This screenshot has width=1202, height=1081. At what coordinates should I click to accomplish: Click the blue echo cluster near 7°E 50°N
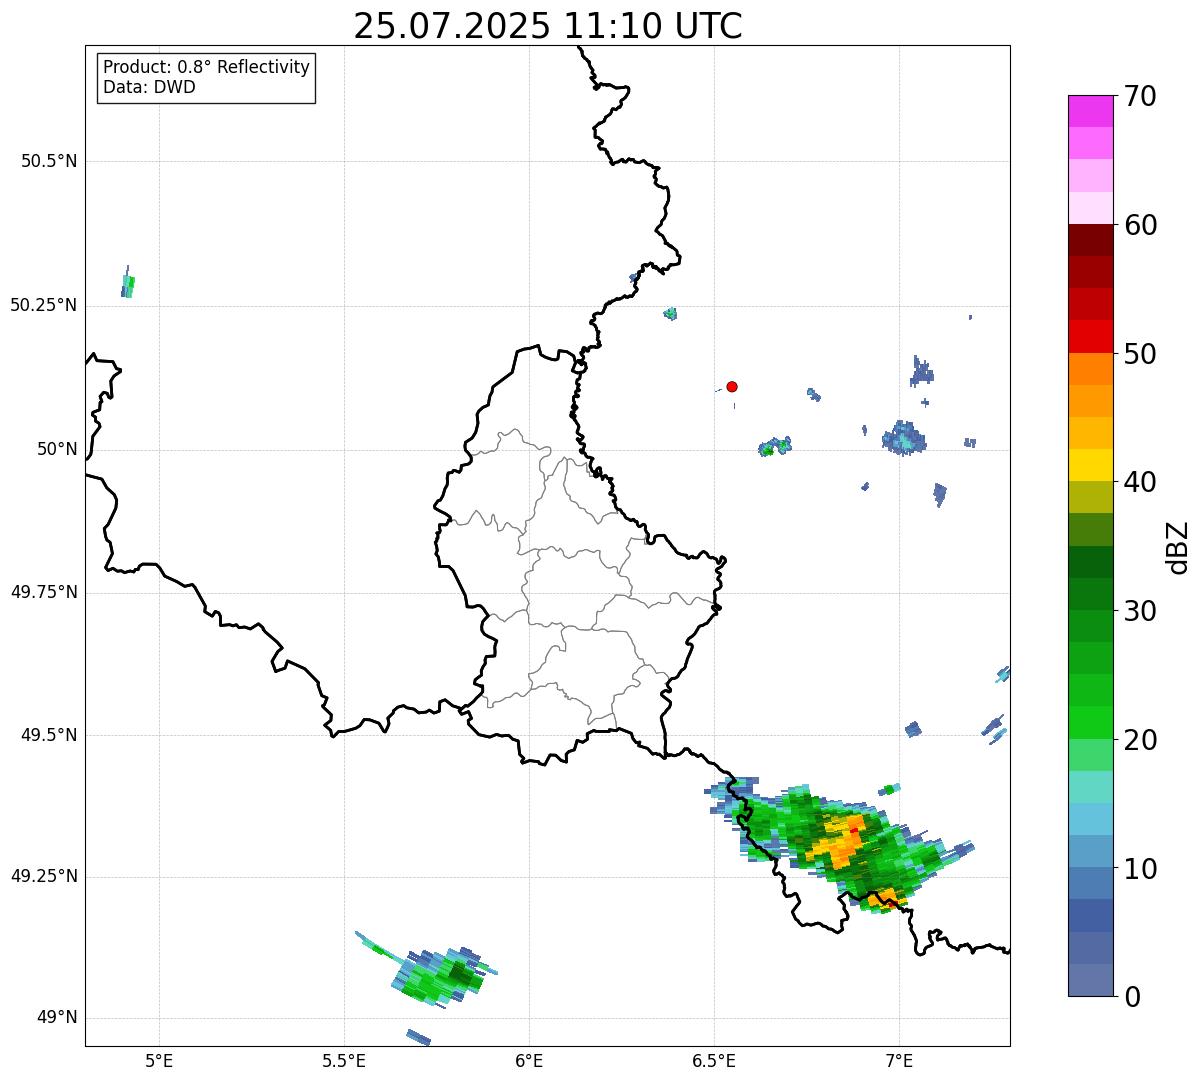(x=904, y=438)
